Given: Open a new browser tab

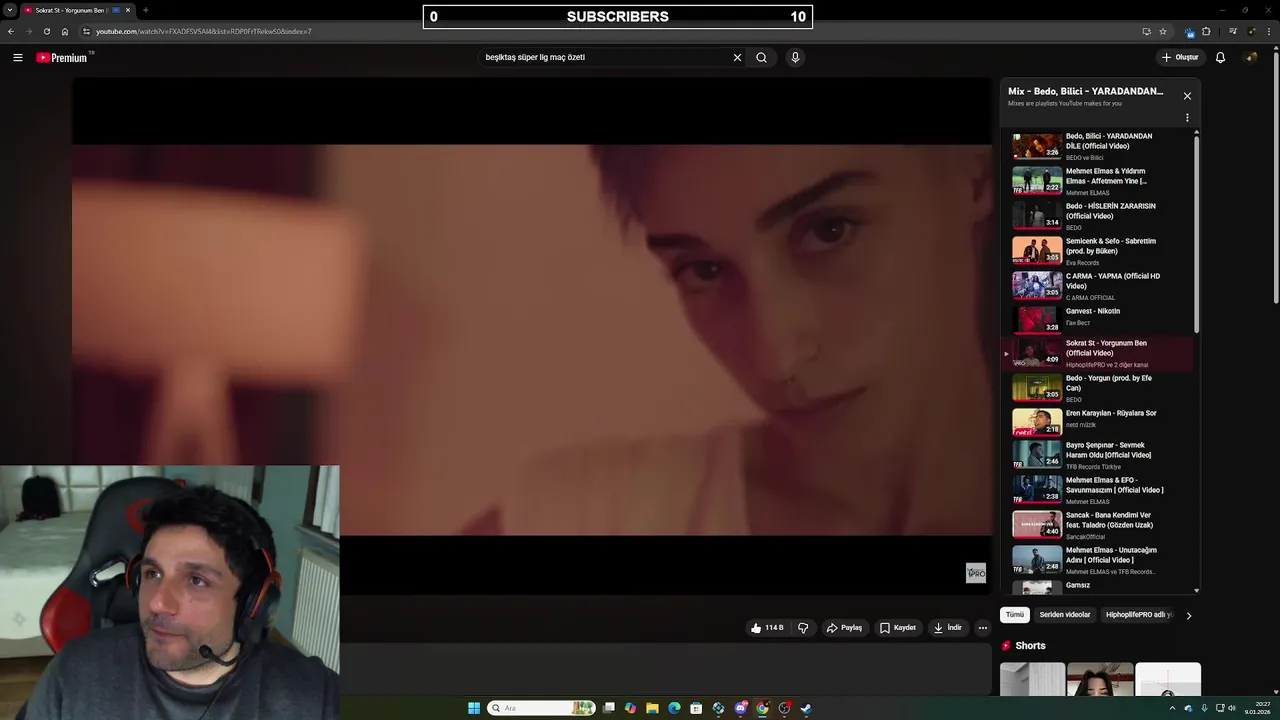Looking at the screenshot, I should click(x=146, y=10).
